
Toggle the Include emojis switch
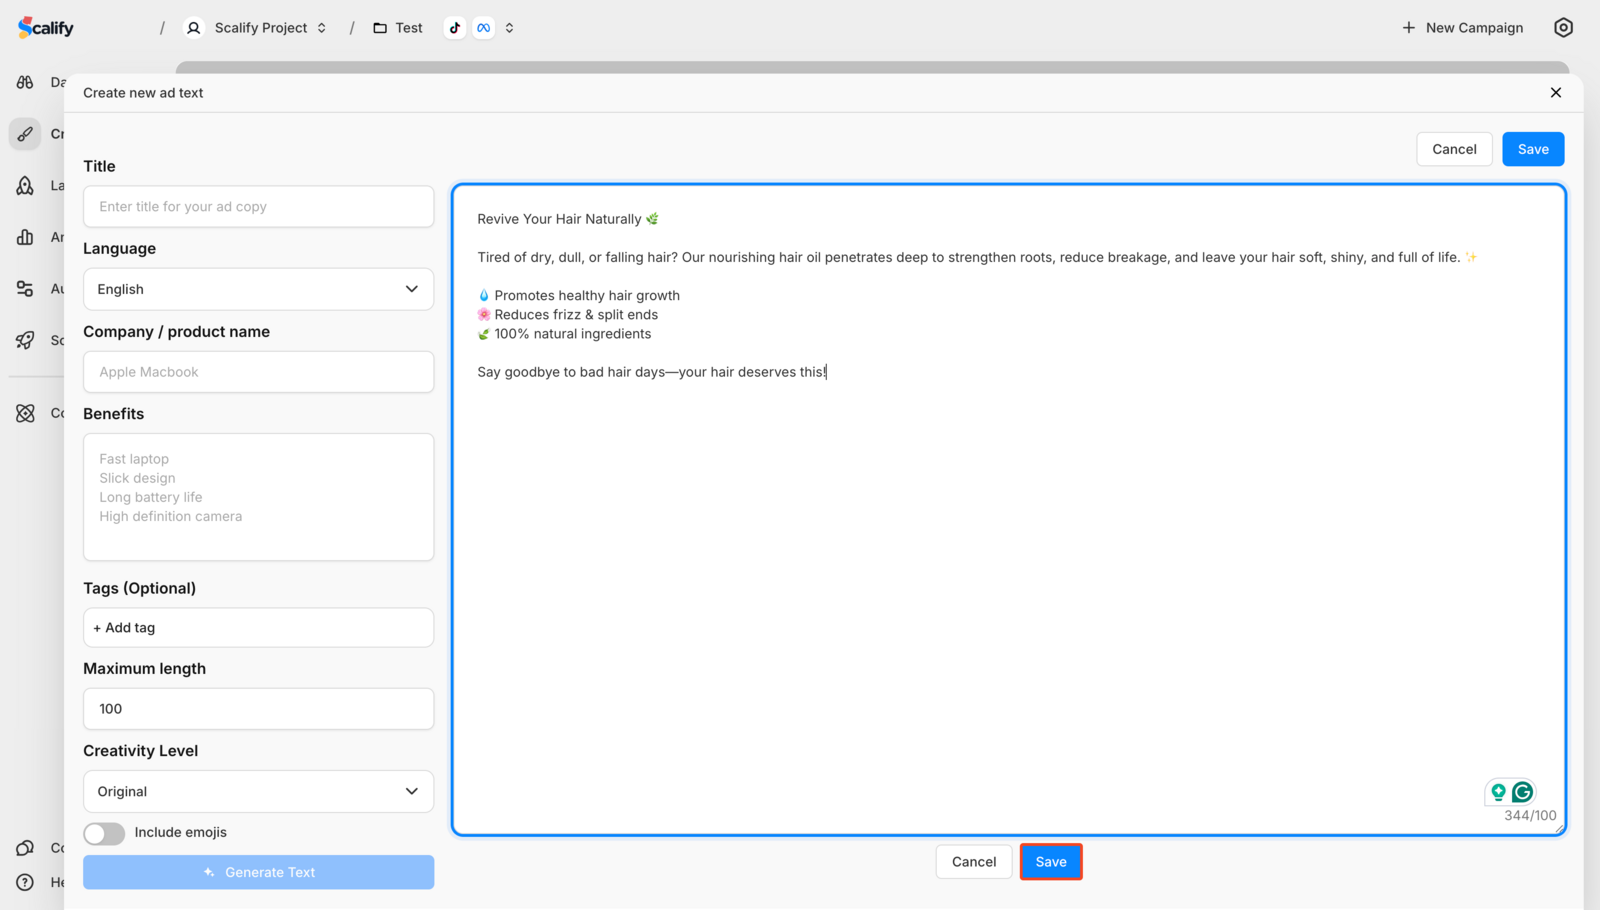[104, 833]
